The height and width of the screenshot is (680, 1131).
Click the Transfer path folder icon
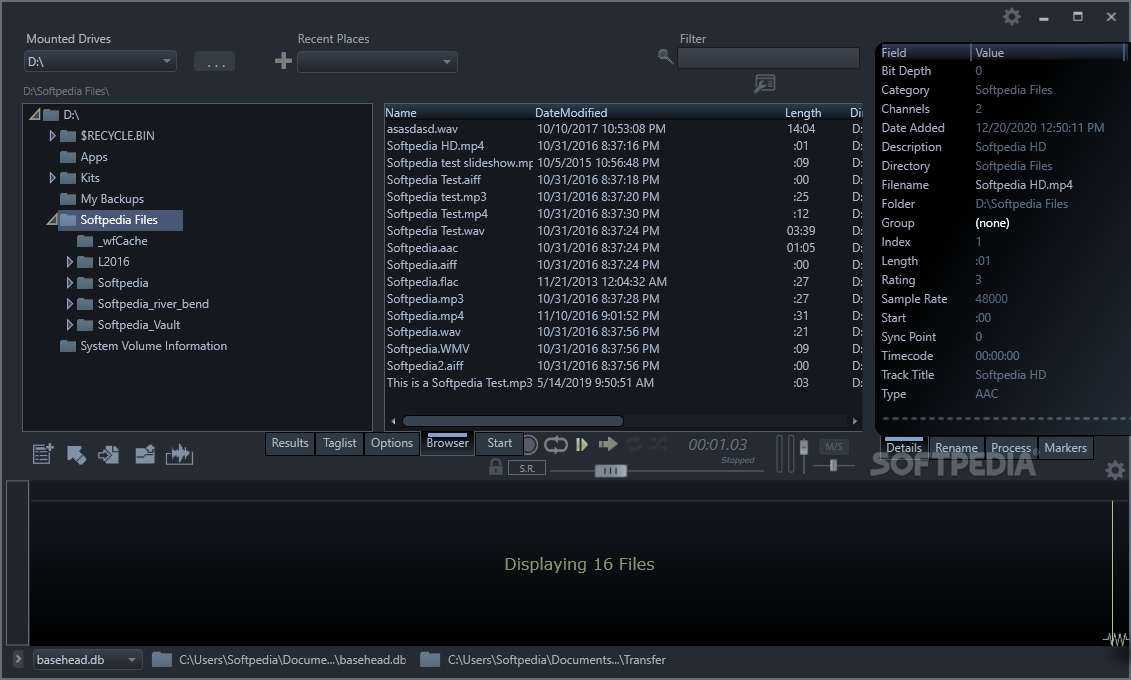click(430, 660)
